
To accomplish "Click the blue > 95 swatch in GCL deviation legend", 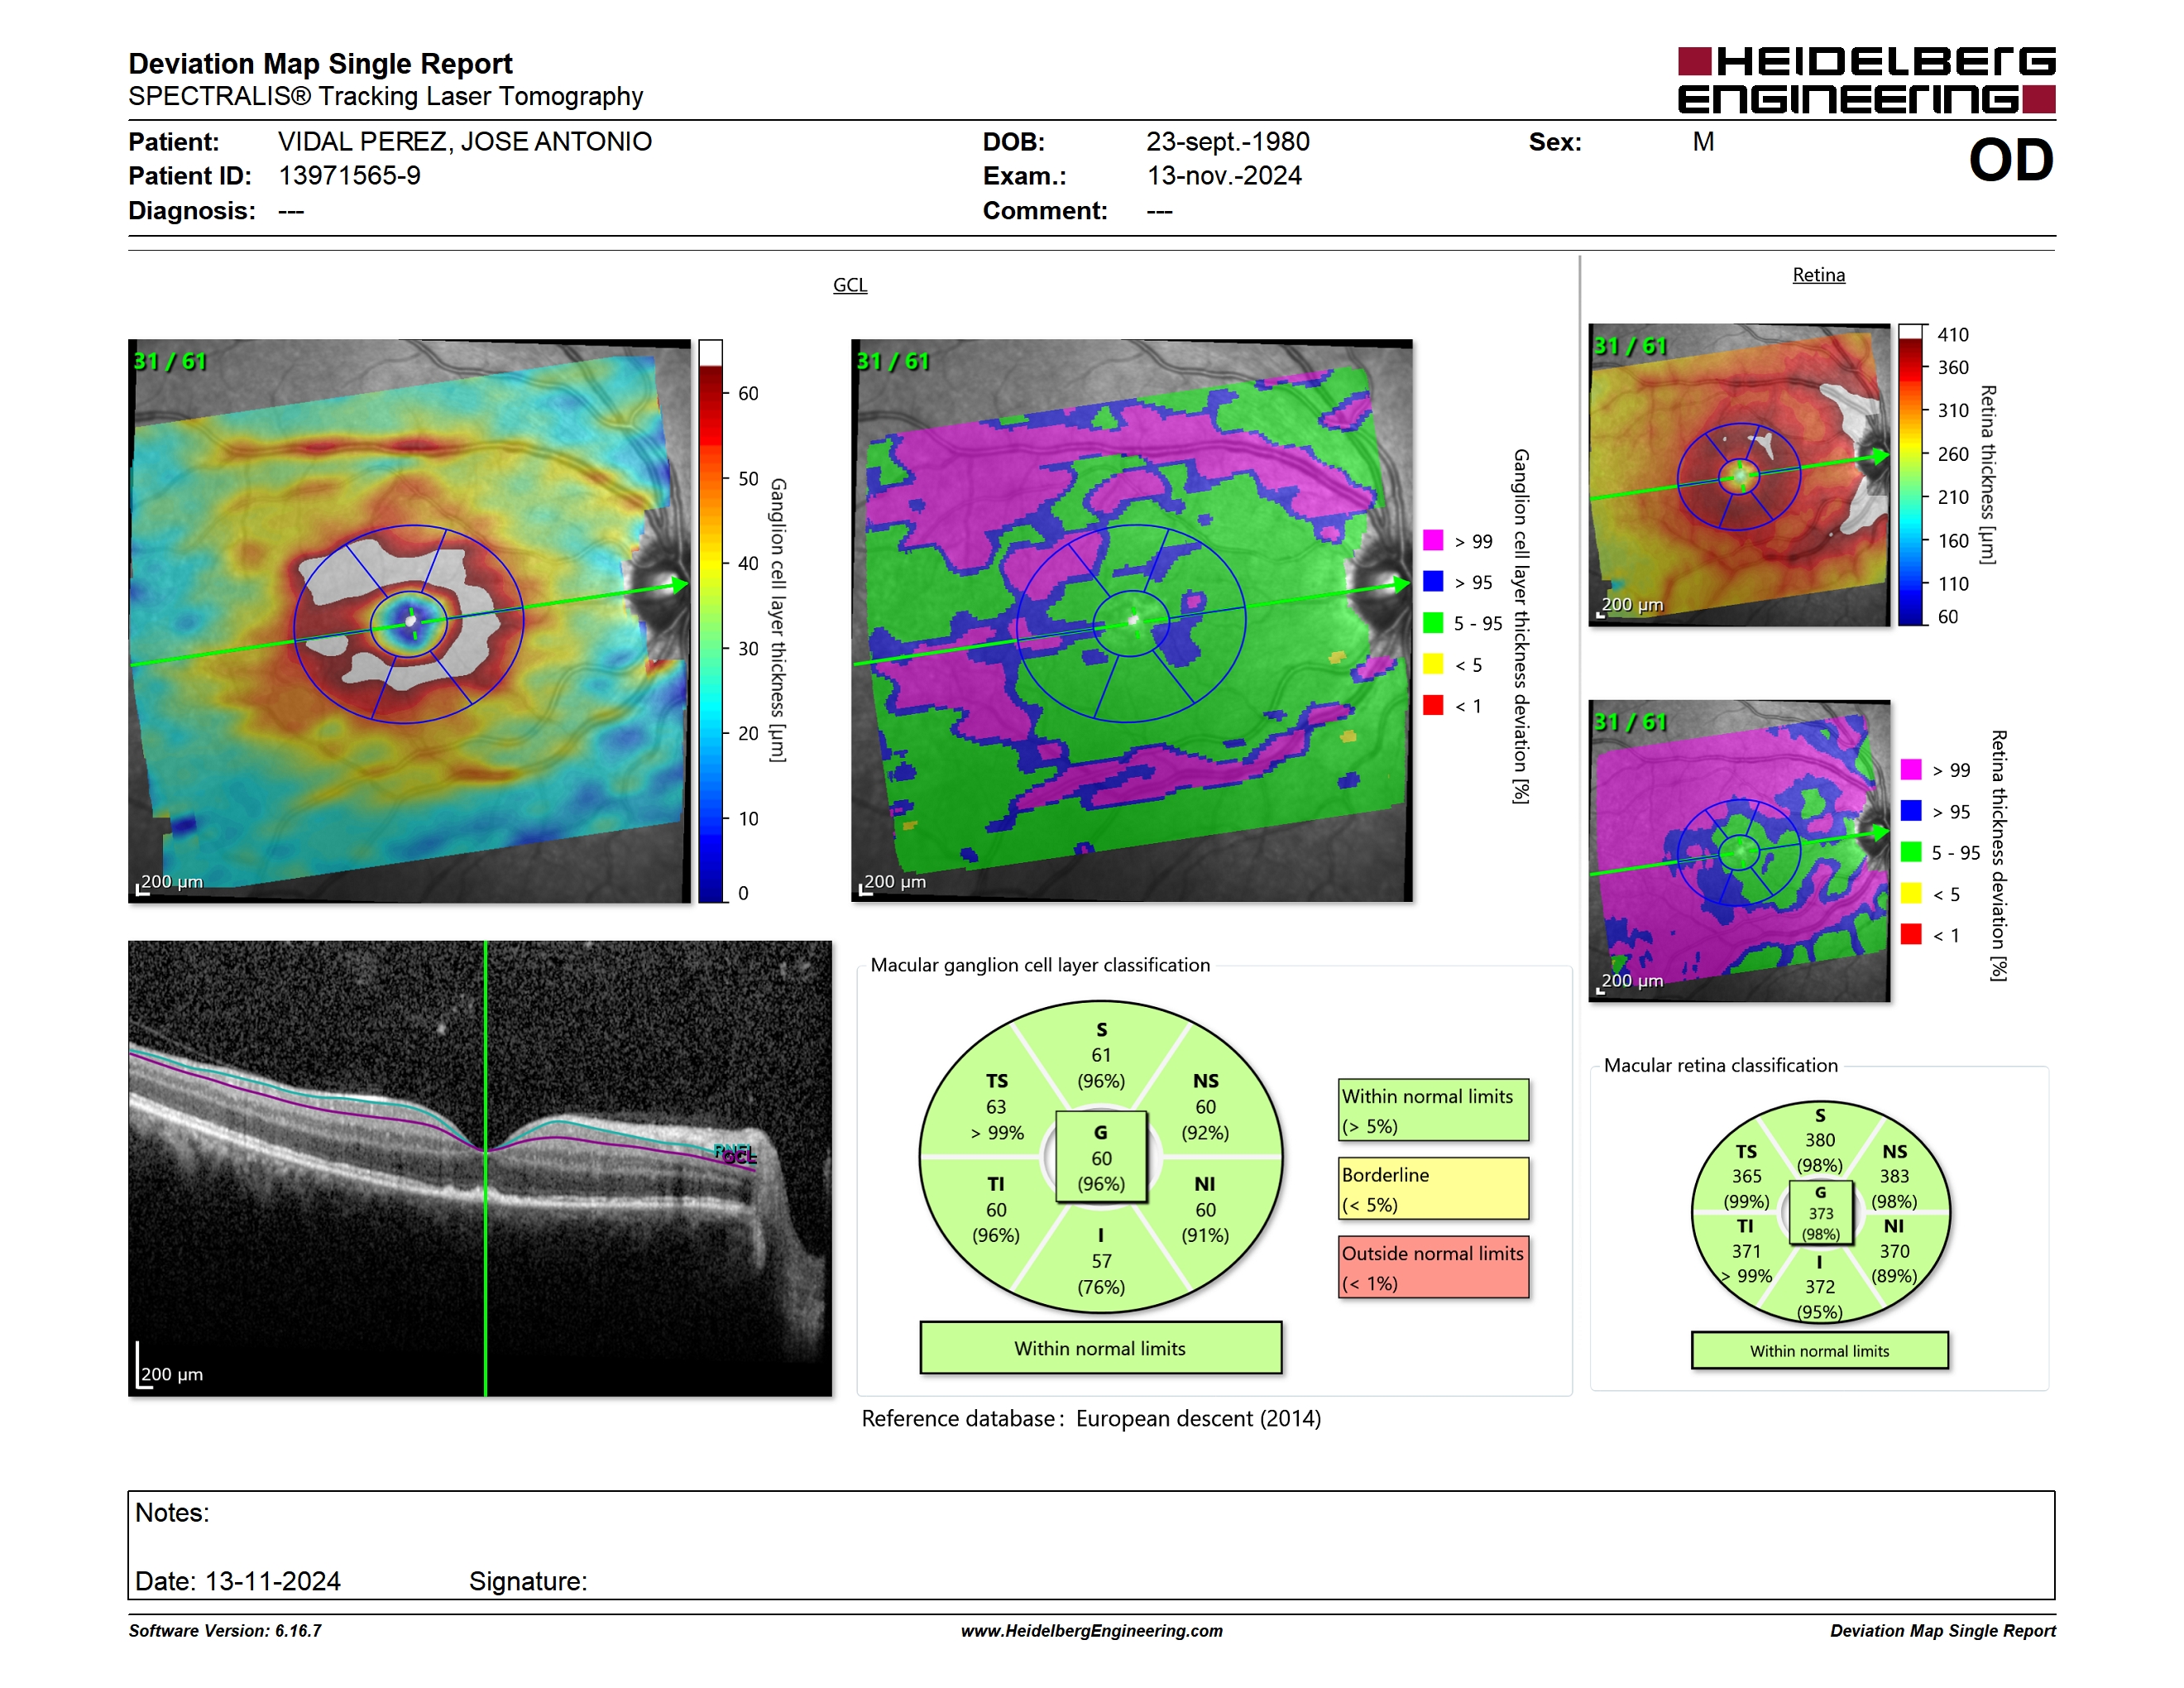I will point(1433,581).
